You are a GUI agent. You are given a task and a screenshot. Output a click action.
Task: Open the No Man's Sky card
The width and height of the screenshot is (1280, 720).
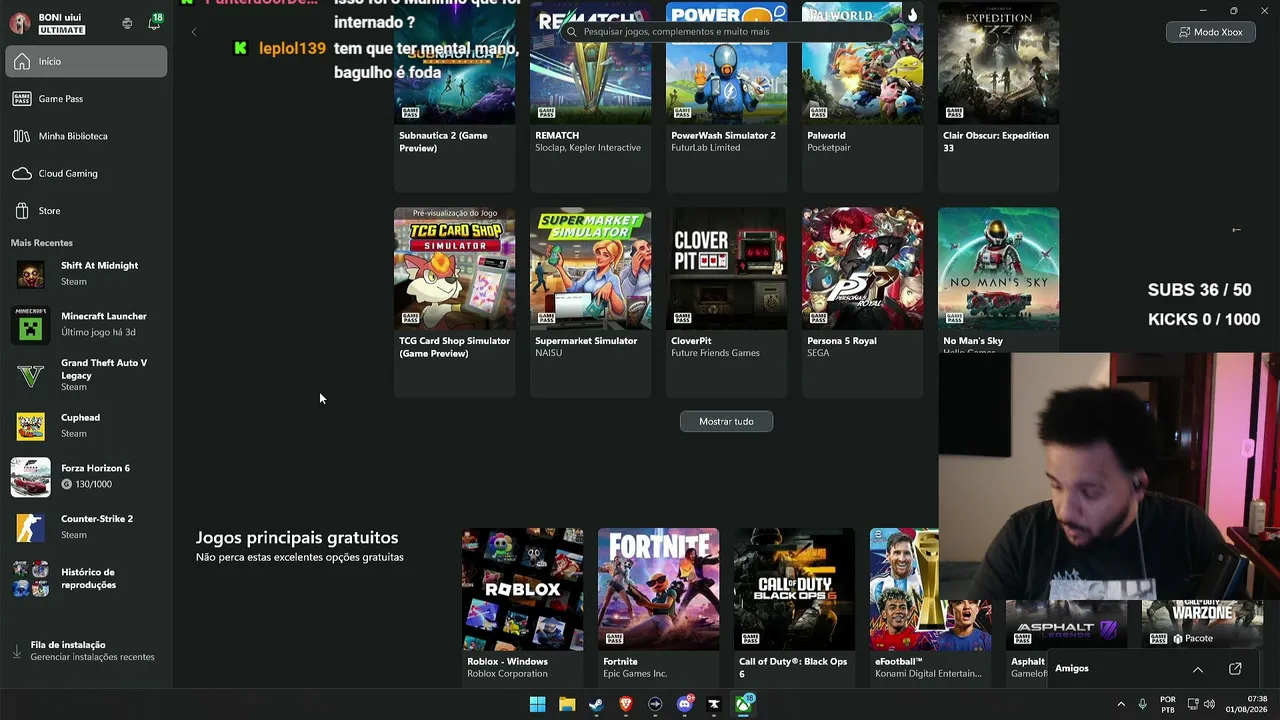(x=998, y=280)
